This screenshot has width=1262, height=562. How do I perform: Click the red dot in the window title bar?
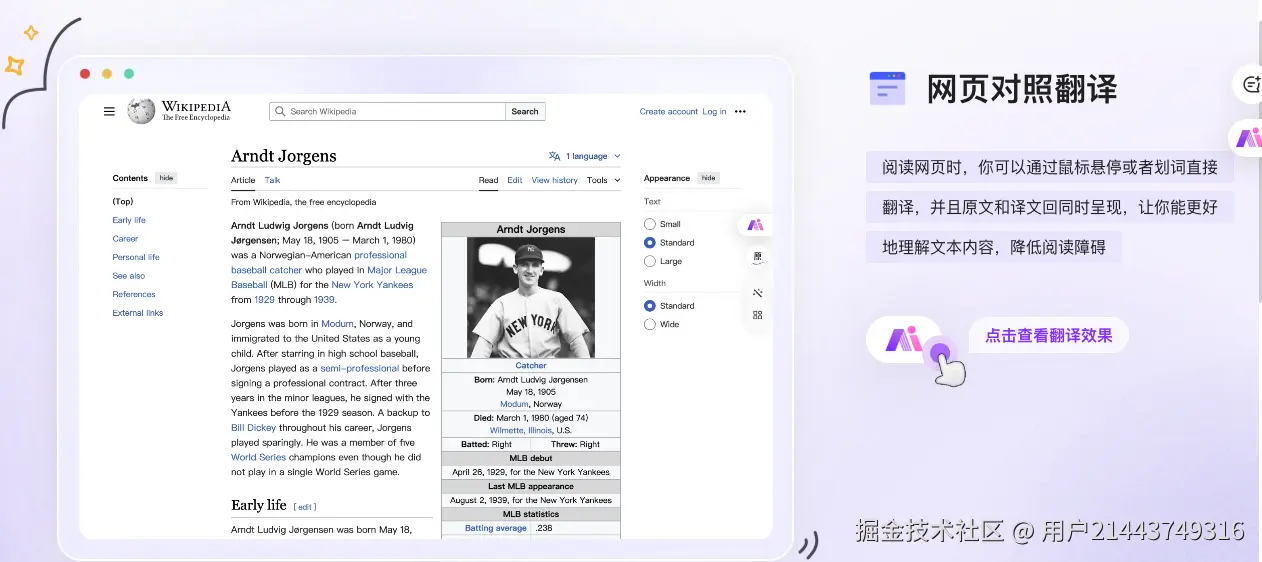(85, 74)
